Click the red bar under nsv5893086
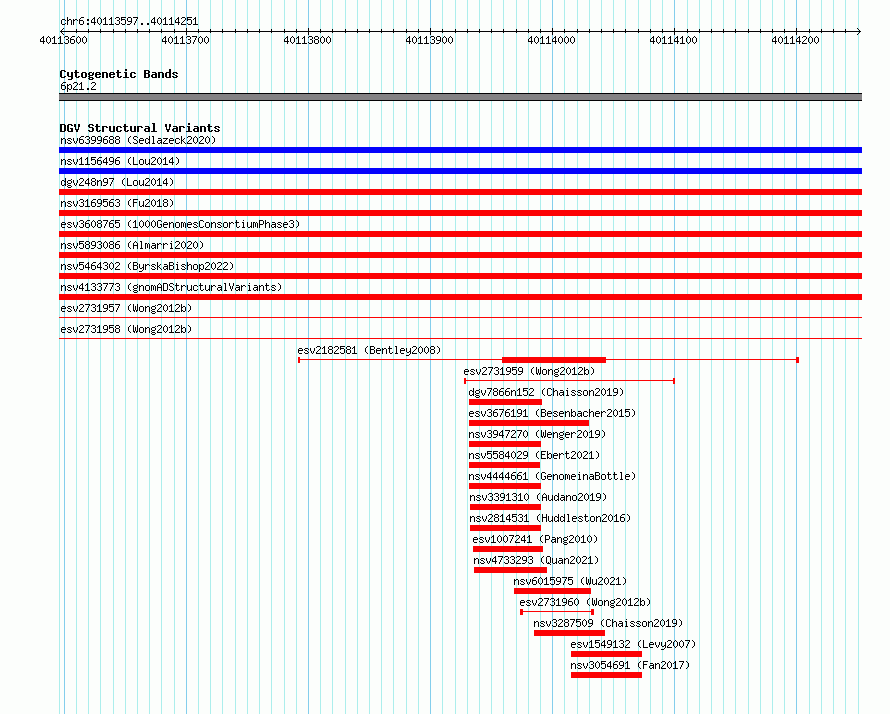Viewport: 890px width, 714px height. 460,255
